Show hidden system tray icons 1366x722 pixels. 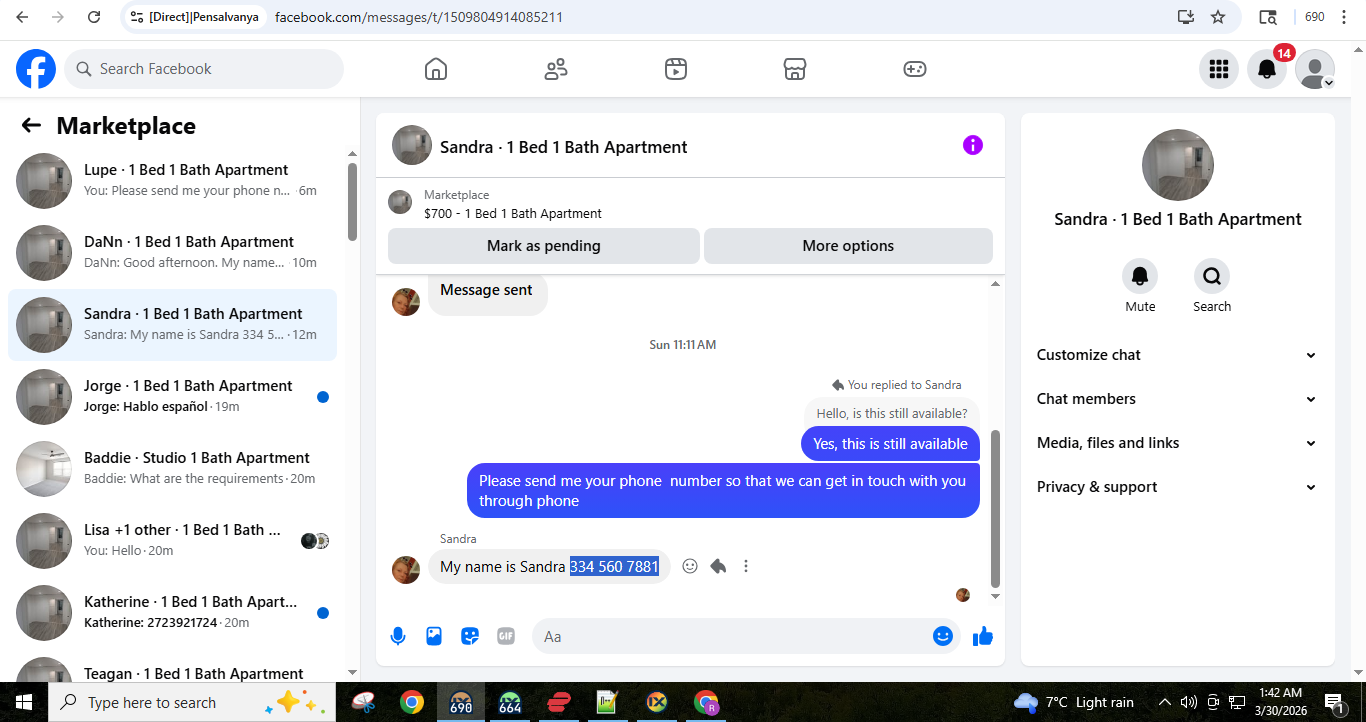(x=1165, y=702)
